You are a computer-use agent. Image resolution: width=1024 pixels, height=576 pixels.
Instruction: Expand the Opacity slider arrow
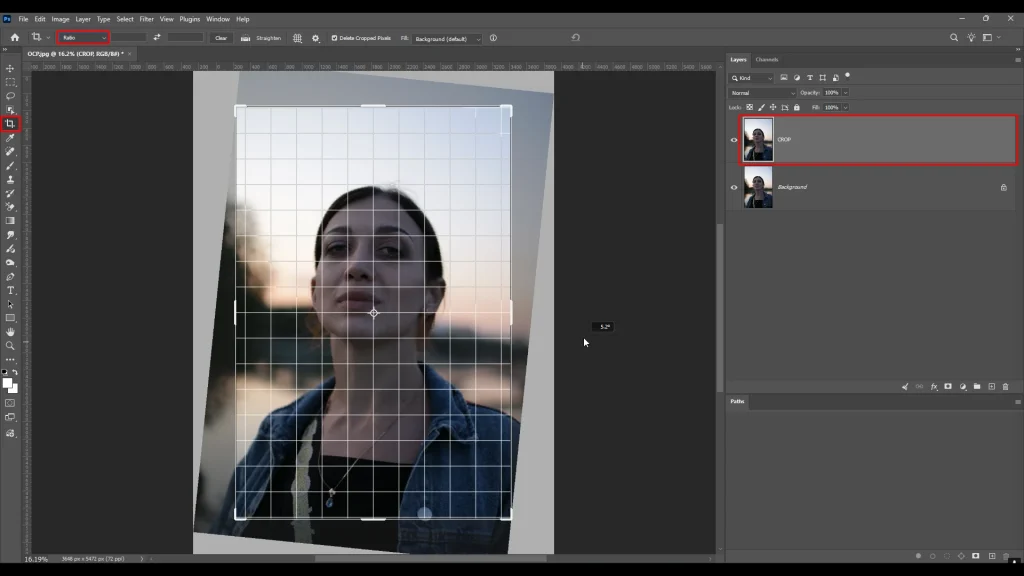click(845, 93)
